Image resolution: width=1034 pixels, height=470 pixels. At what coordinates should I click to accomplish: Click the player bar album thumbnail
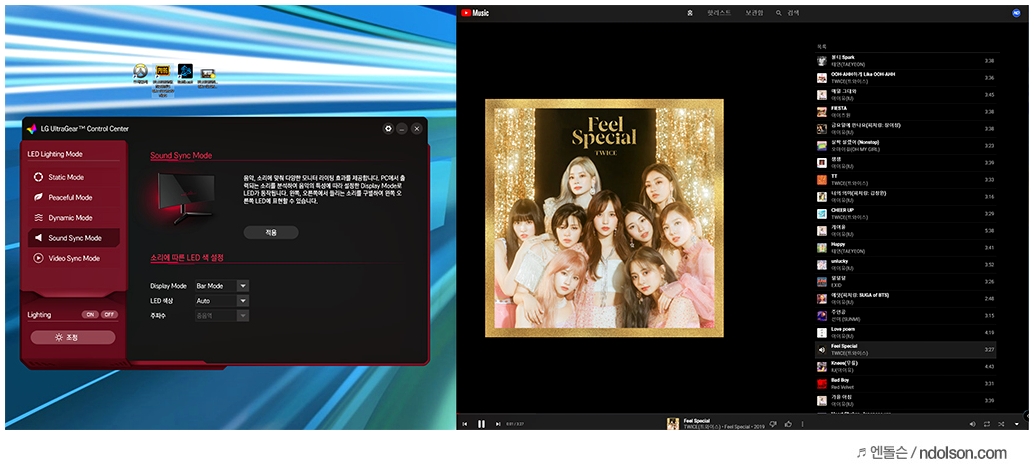[x=673, y=424]
